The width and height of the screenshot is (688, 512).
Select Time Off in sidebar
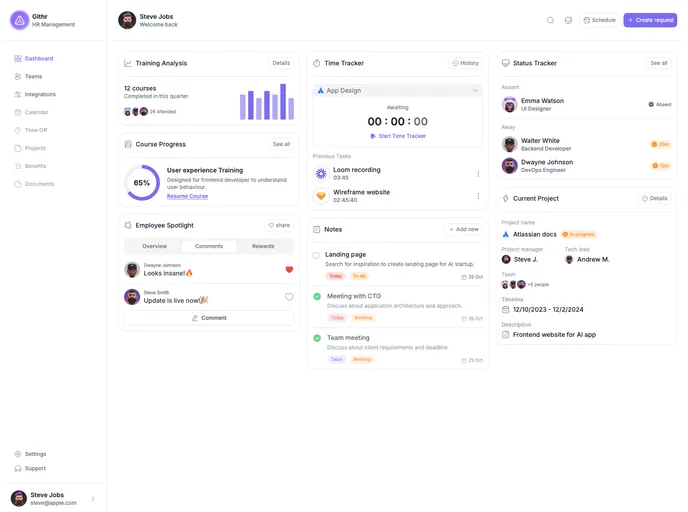31,130
